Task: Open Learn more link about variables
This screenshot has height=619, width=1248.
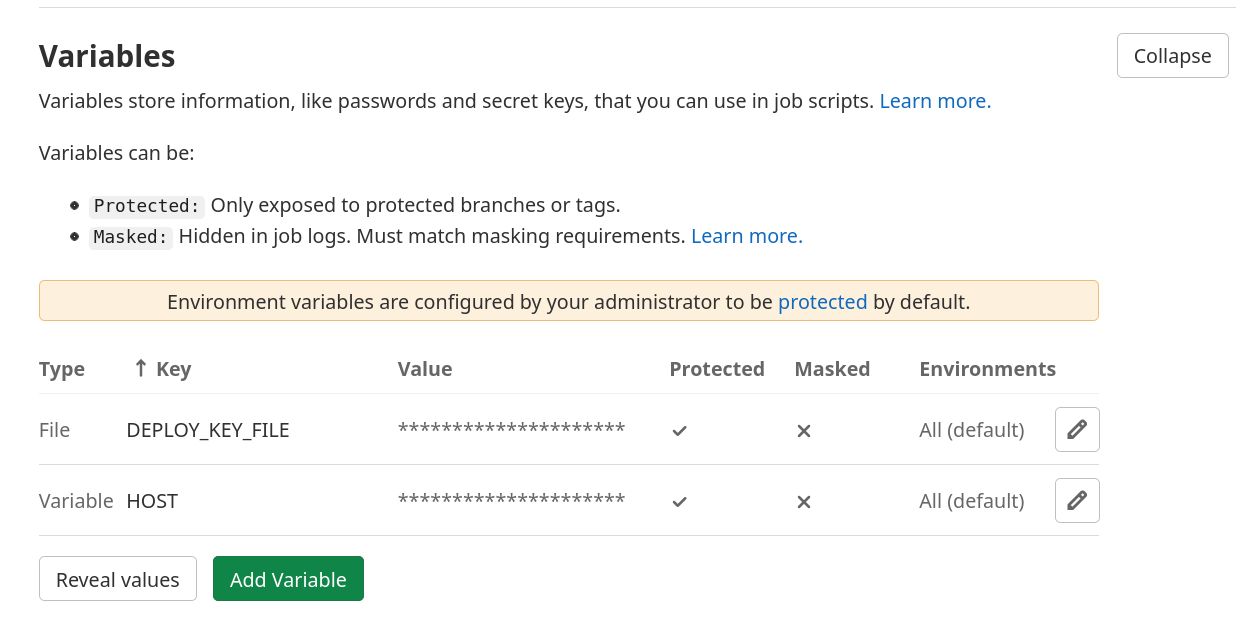Action: [935, 101]
